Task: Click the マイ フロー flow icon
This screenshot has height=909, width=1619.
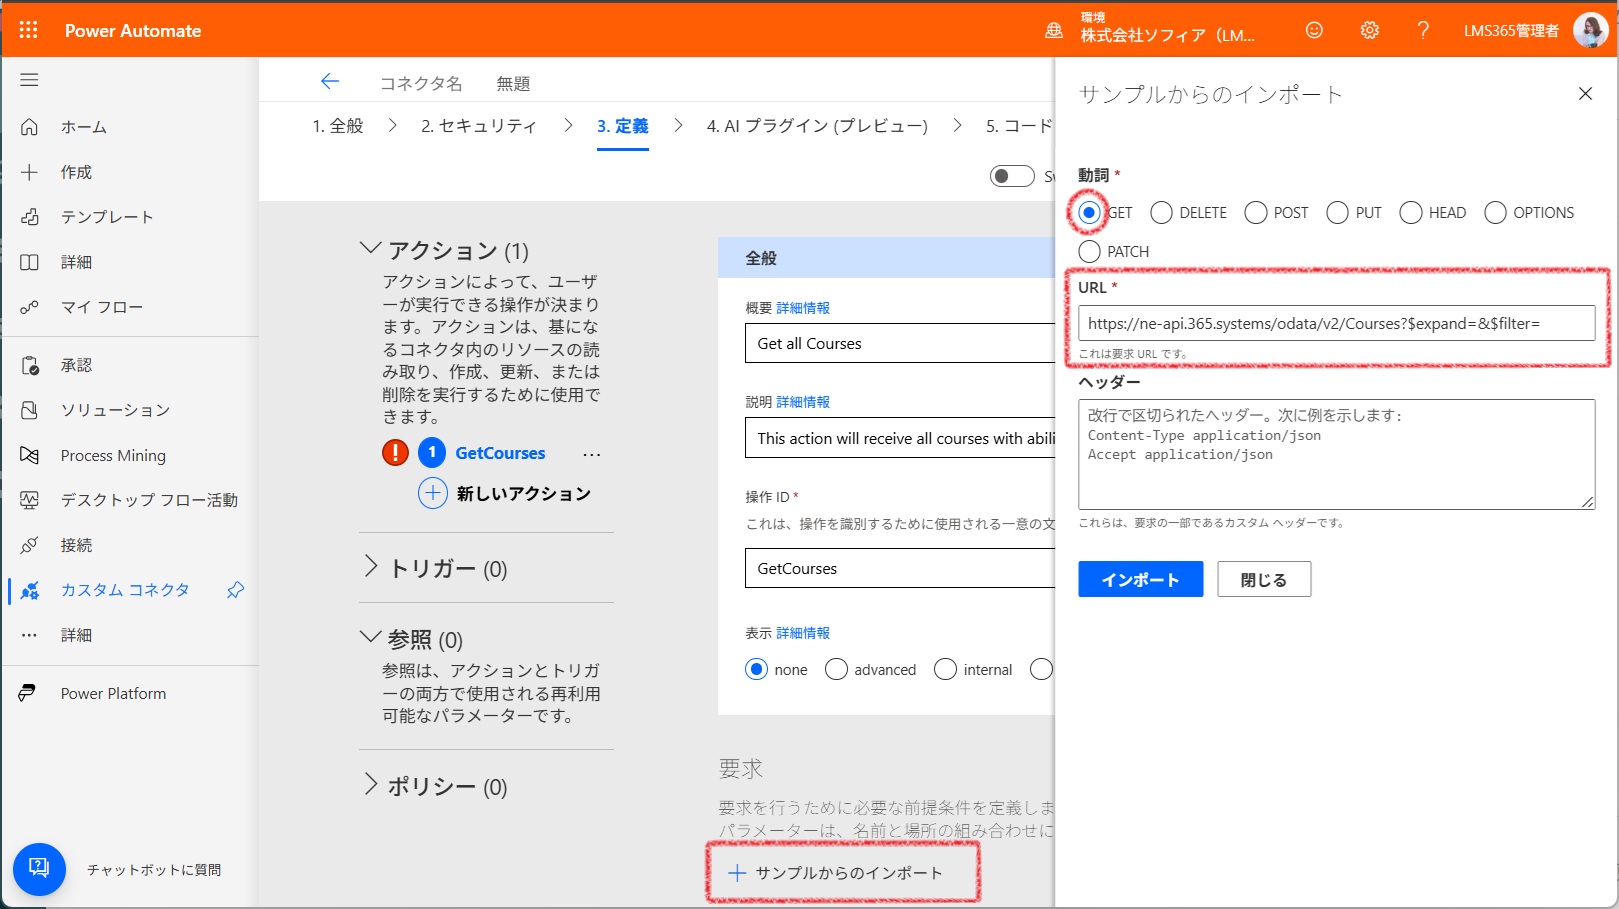Action: pos(29,307)
